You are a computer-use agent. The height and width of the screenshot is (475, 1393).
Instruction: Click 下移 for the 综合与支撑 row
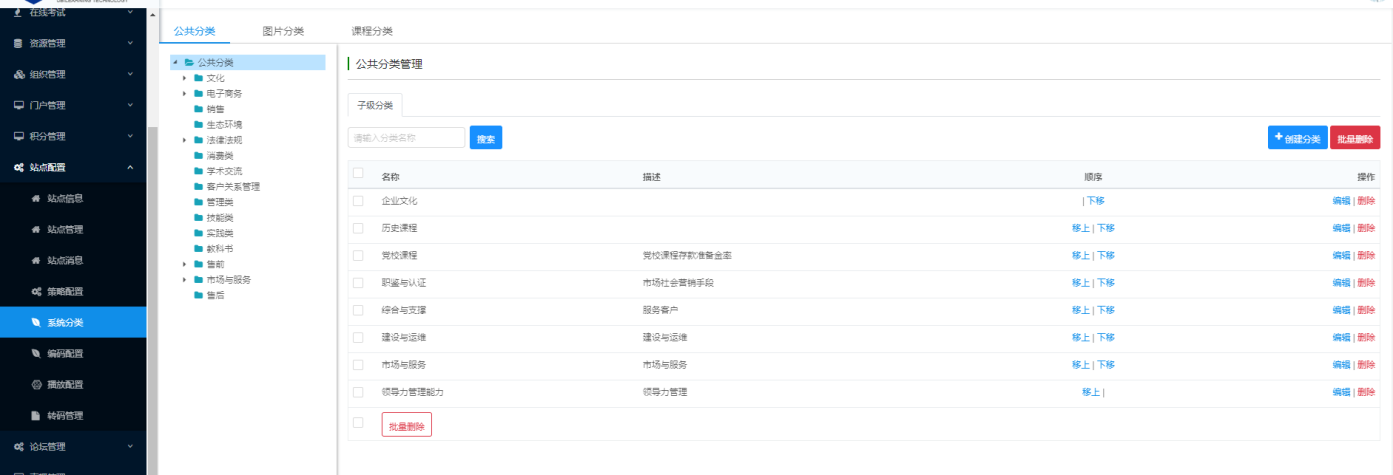pyautogui.click(x=1106, y=310)
